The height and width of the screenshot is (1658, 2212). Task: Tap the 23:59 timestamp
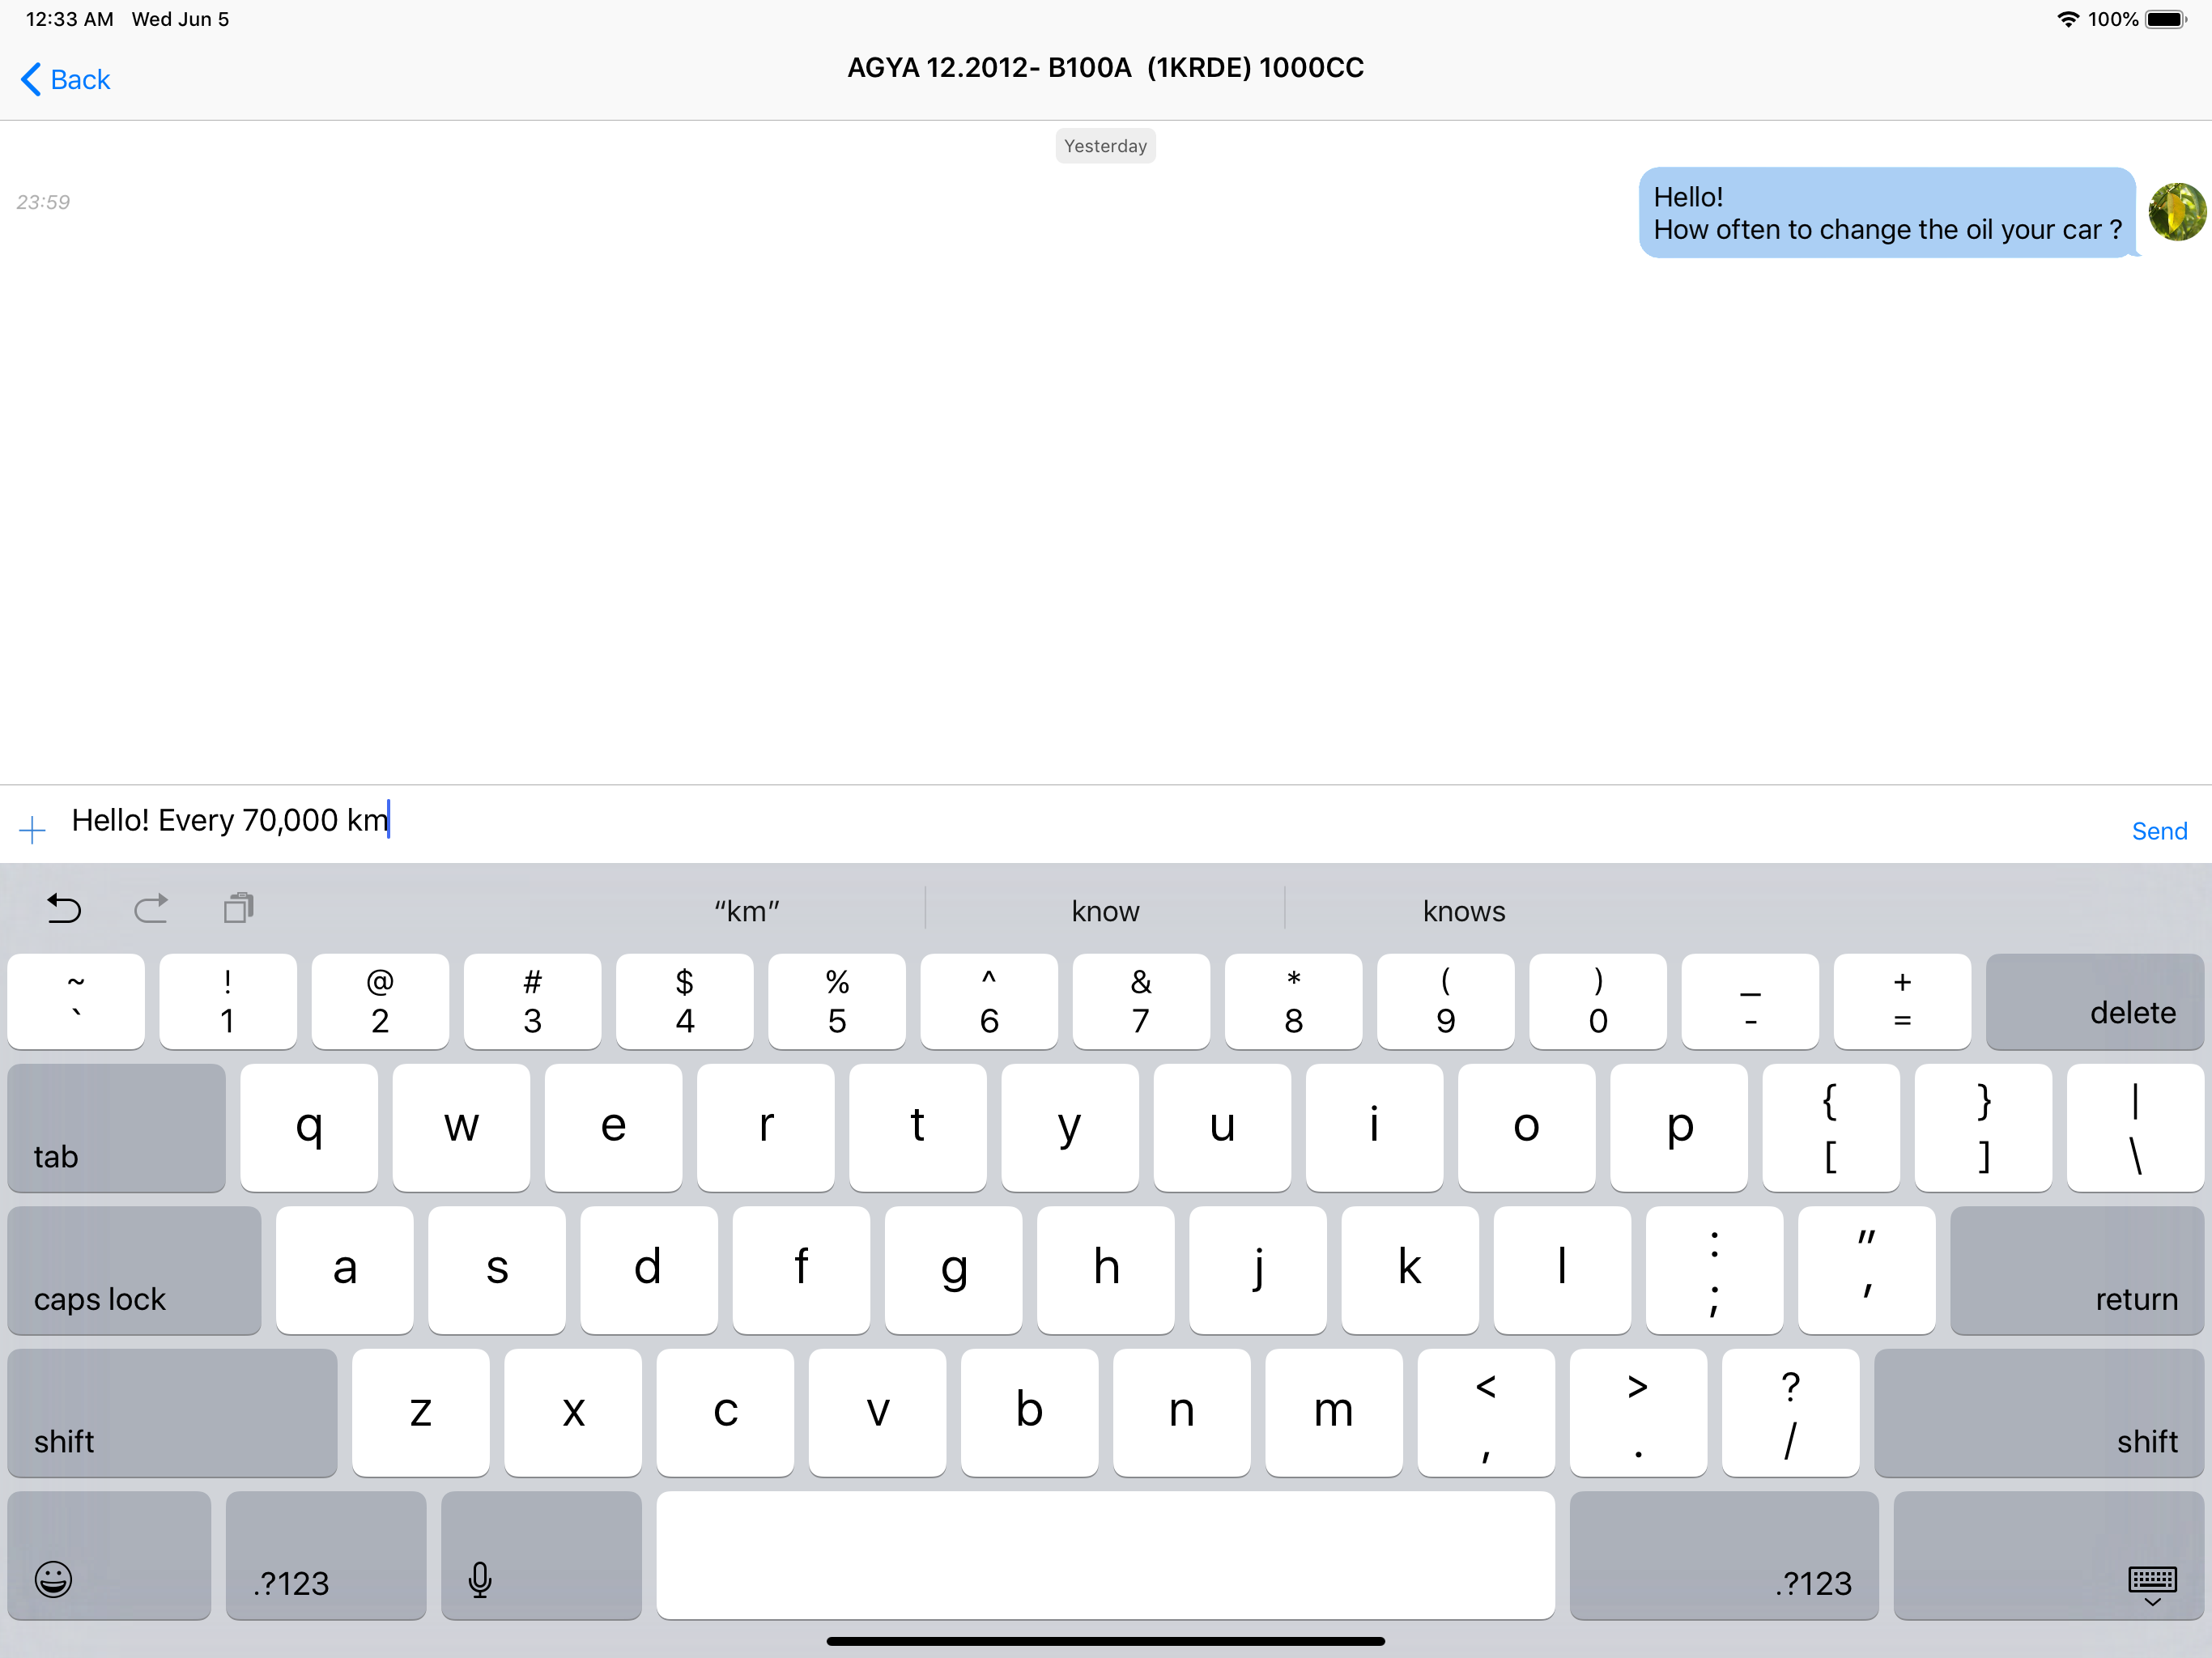[x=43, y=202]
